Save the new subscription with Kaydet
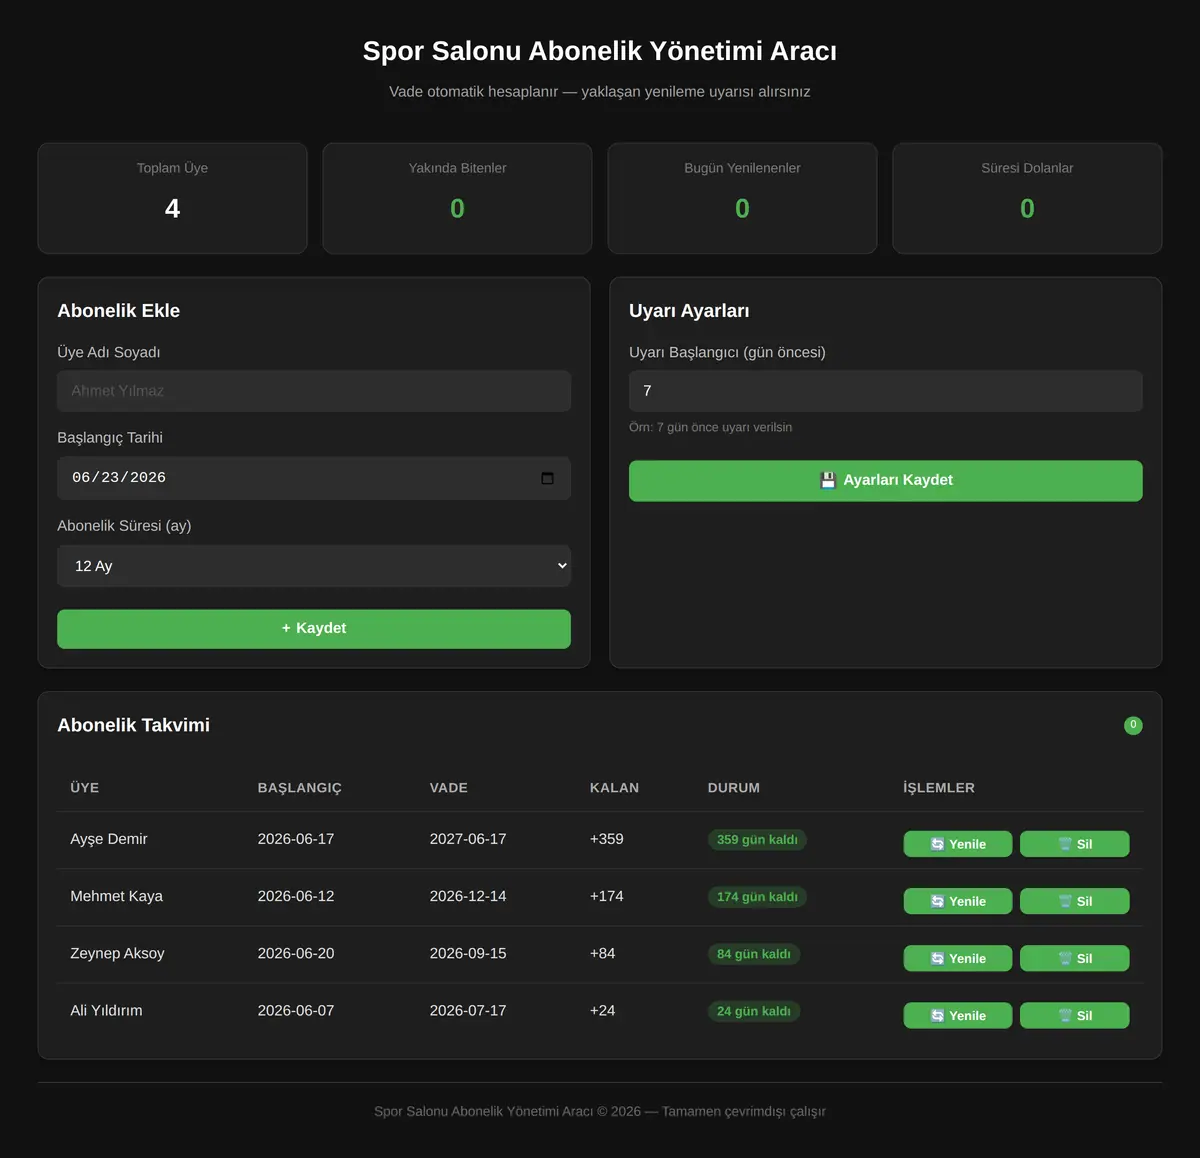Screen dimensions: 1200x1158 tap(314, 629)
